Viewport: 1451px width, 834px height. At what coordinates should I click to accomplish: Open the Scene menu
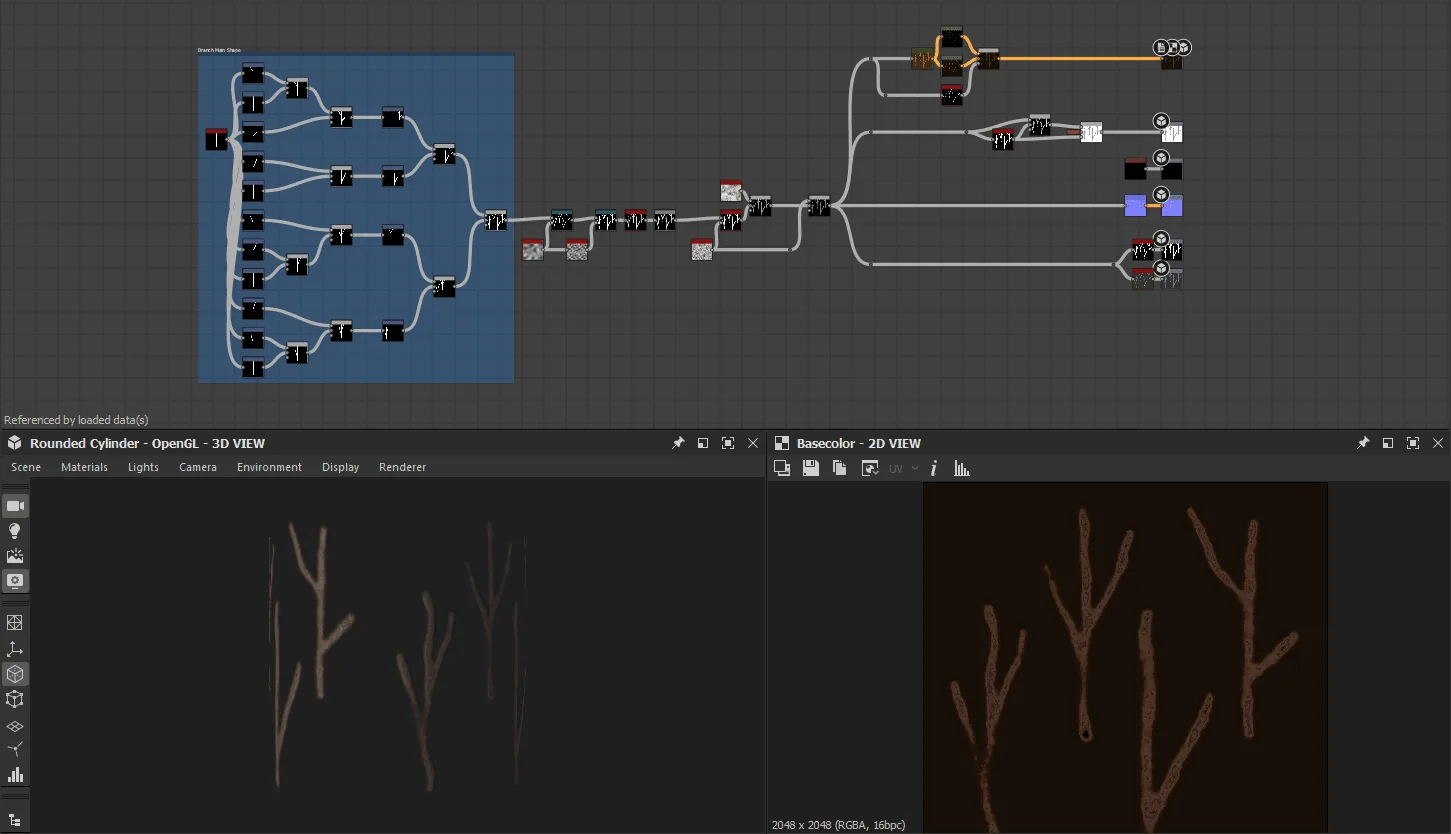click(x=26, y=467)
